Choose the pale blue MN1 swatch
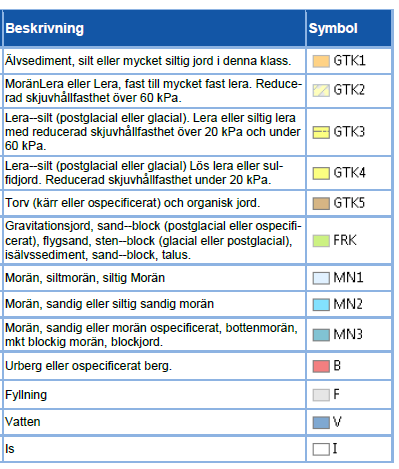 pyautogui.click(x=321, y=278)
